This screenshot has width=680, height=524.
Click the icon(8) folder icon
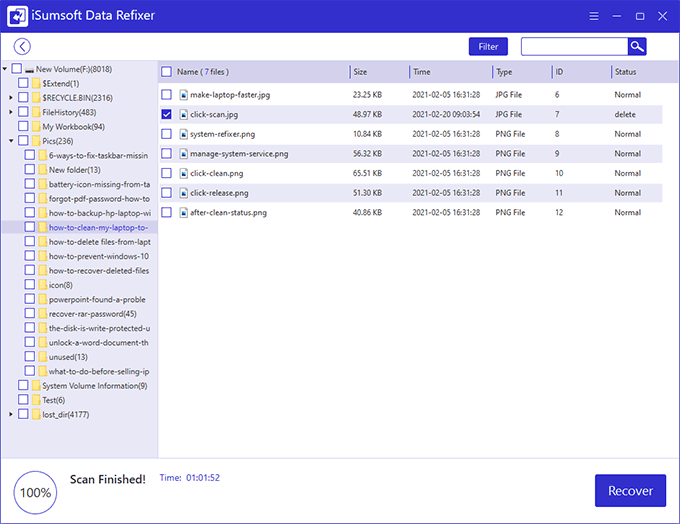[x=42, y=285]
